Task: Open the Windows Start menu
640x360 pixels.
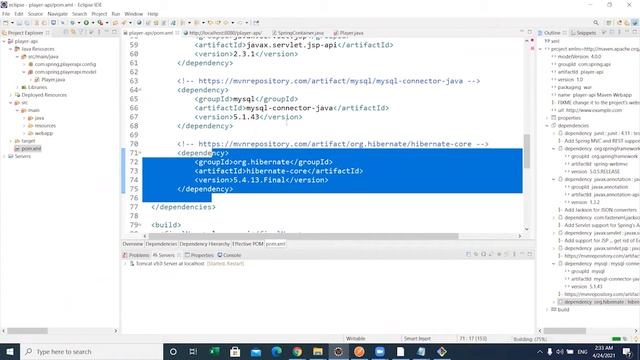Action: (x=10, y=351)
